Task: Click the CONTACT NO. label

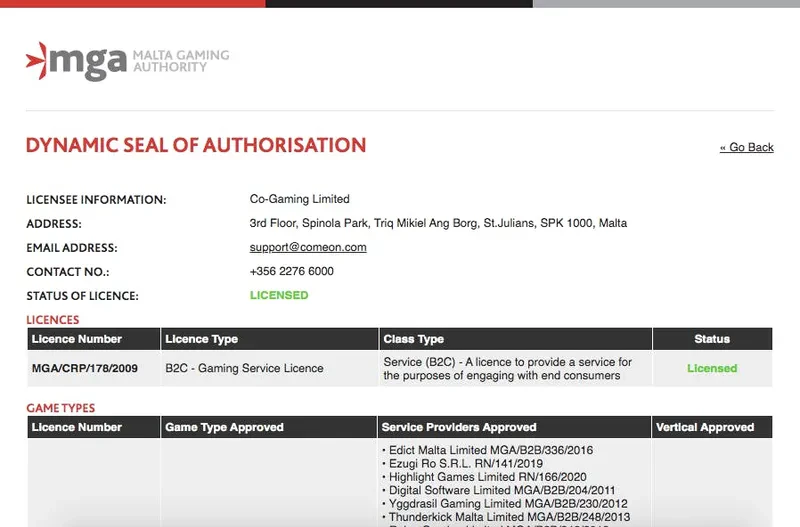Action: click(68, 272)
